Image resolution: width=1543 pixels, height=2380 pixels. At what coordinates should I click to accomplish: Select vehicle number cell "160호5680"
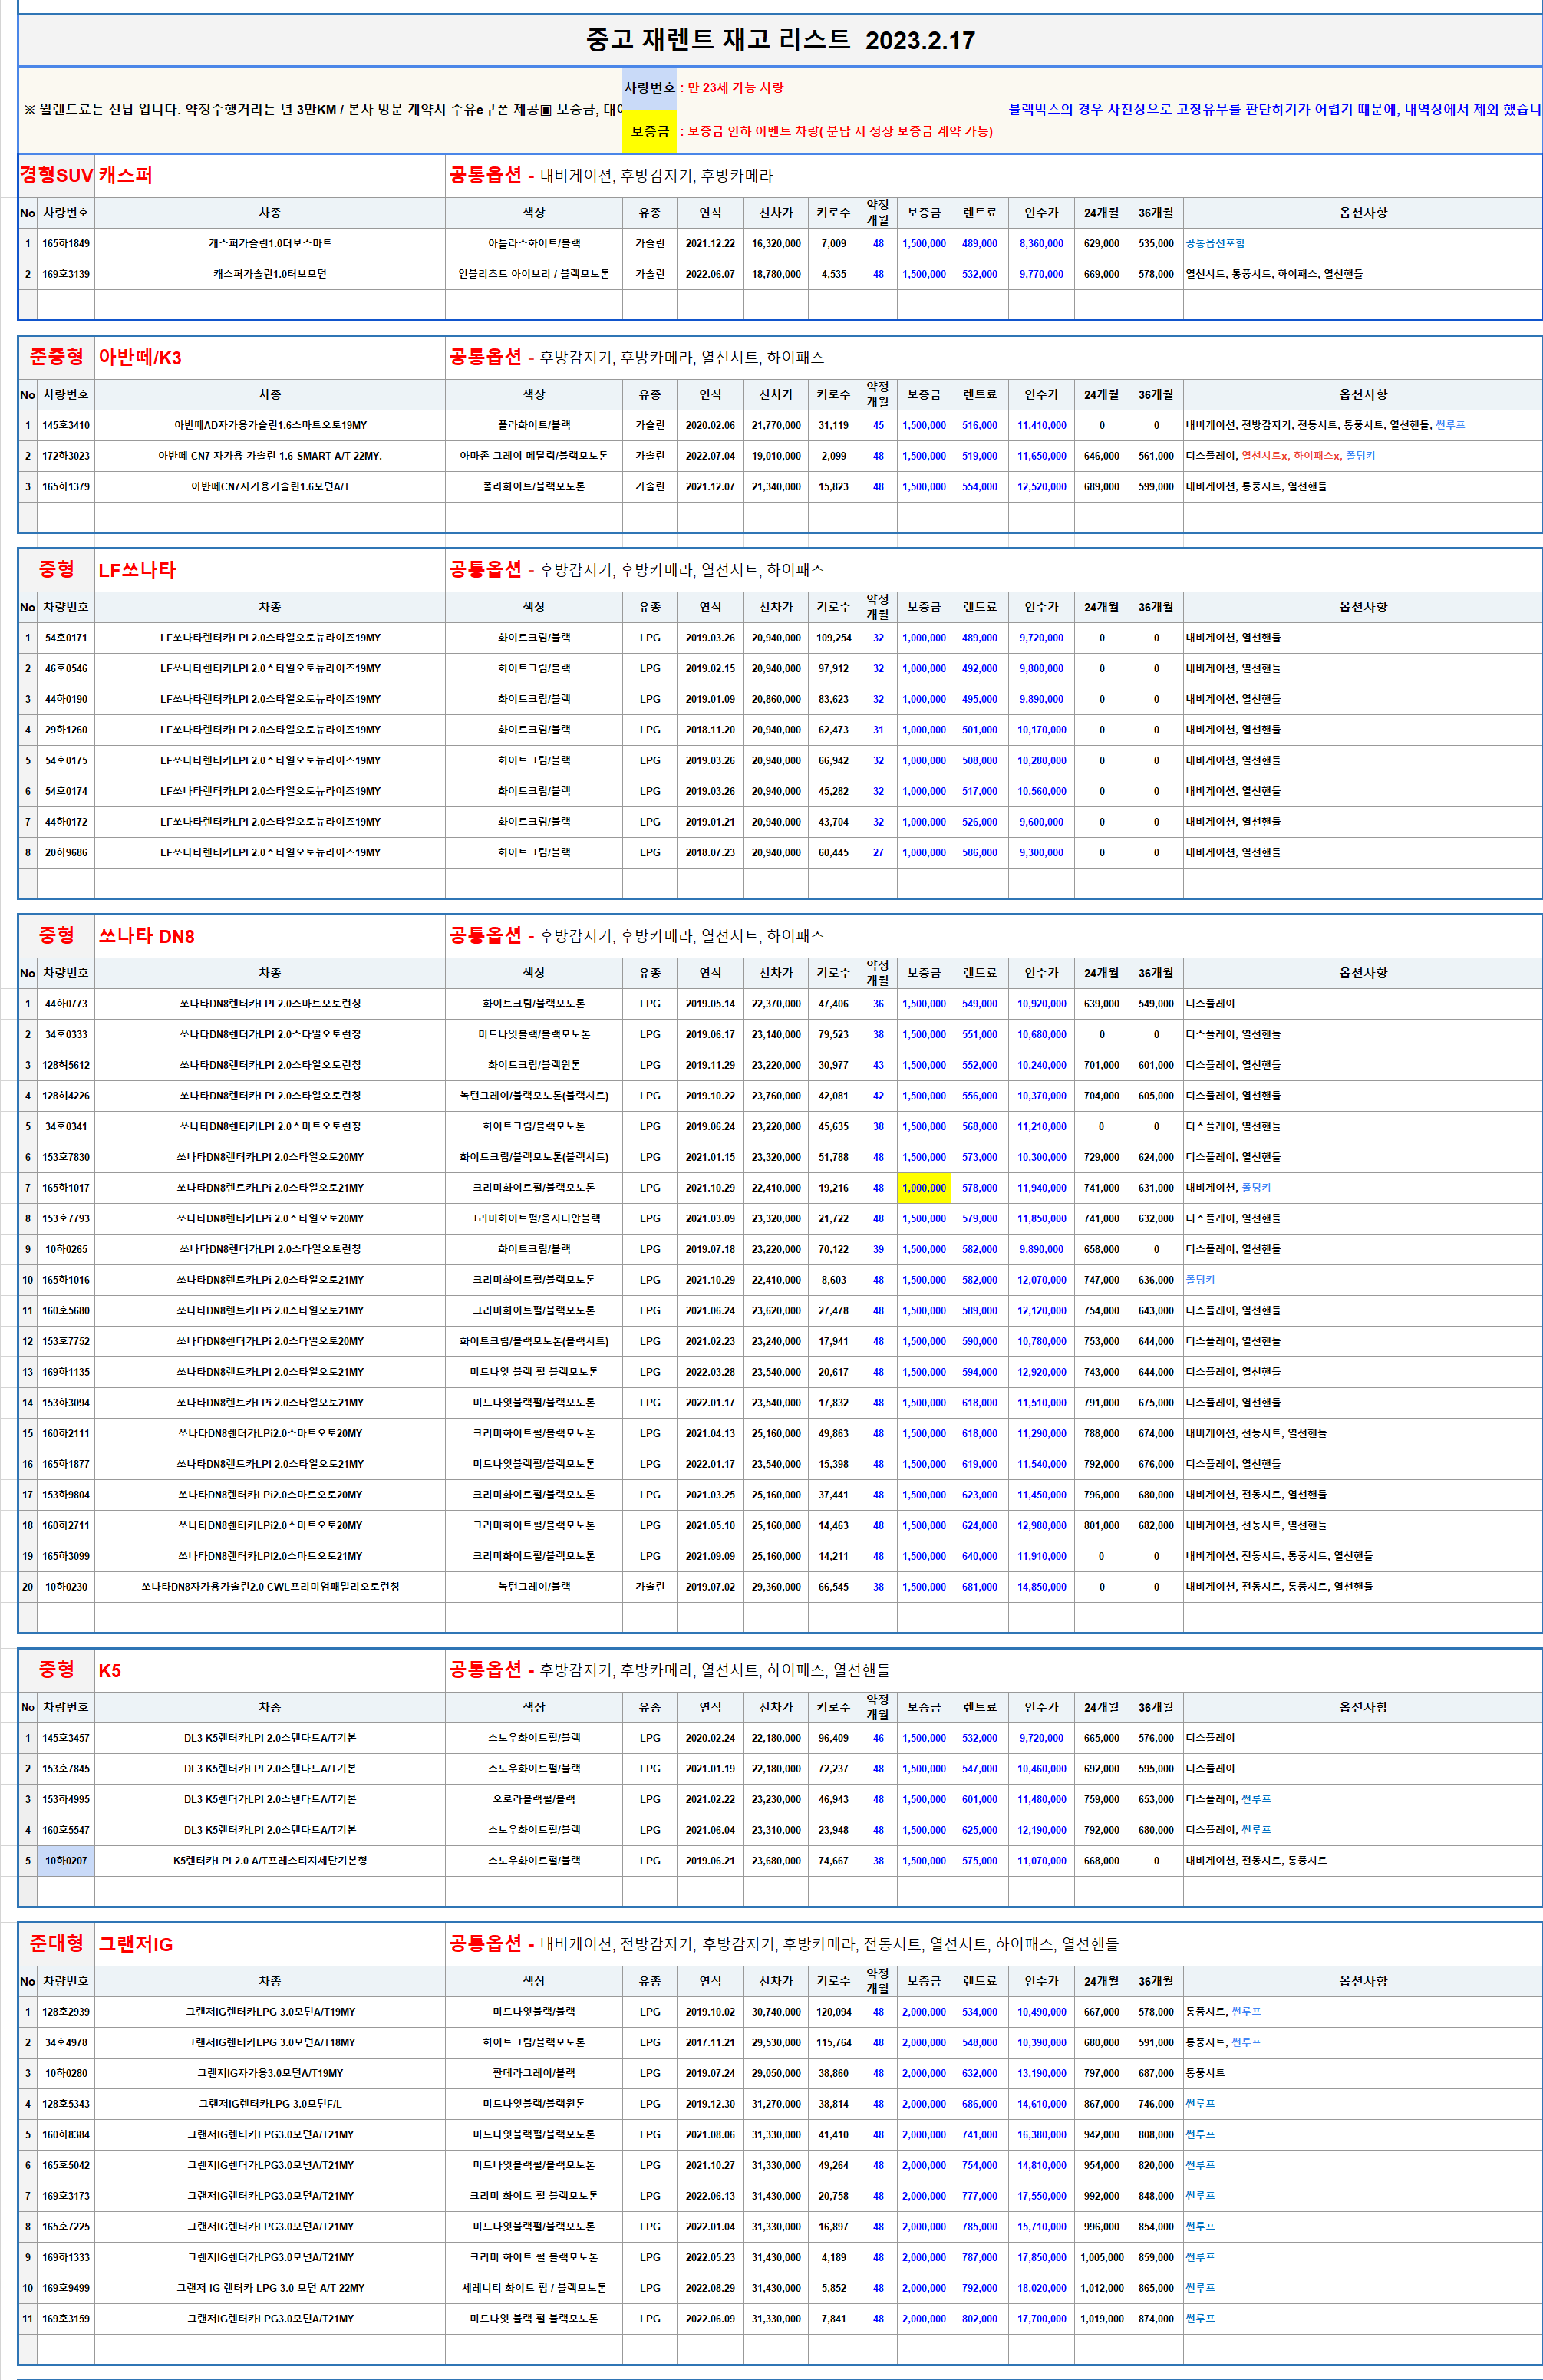click(66, 1311)
